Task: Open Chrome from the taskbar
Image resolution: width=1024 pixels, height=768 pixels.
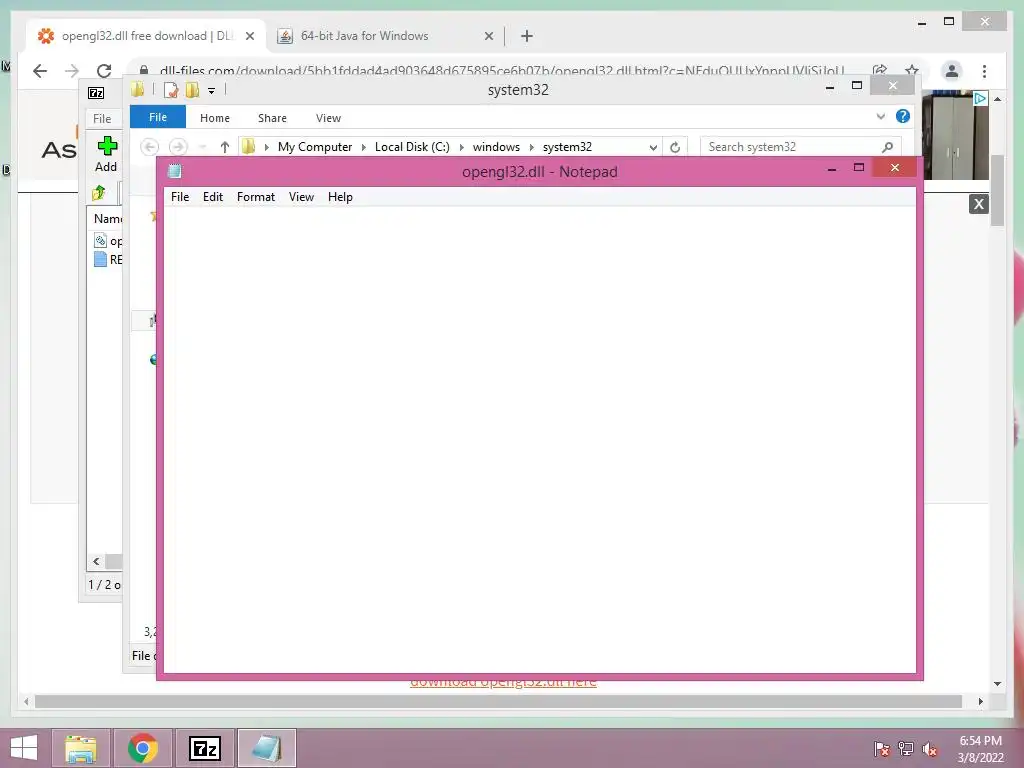Action: (x=142, y=748)
